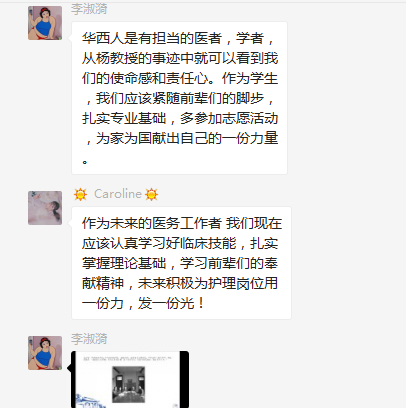
Task: Open 李淑漪's avatar beside the first text message
Action: point(45,23)
